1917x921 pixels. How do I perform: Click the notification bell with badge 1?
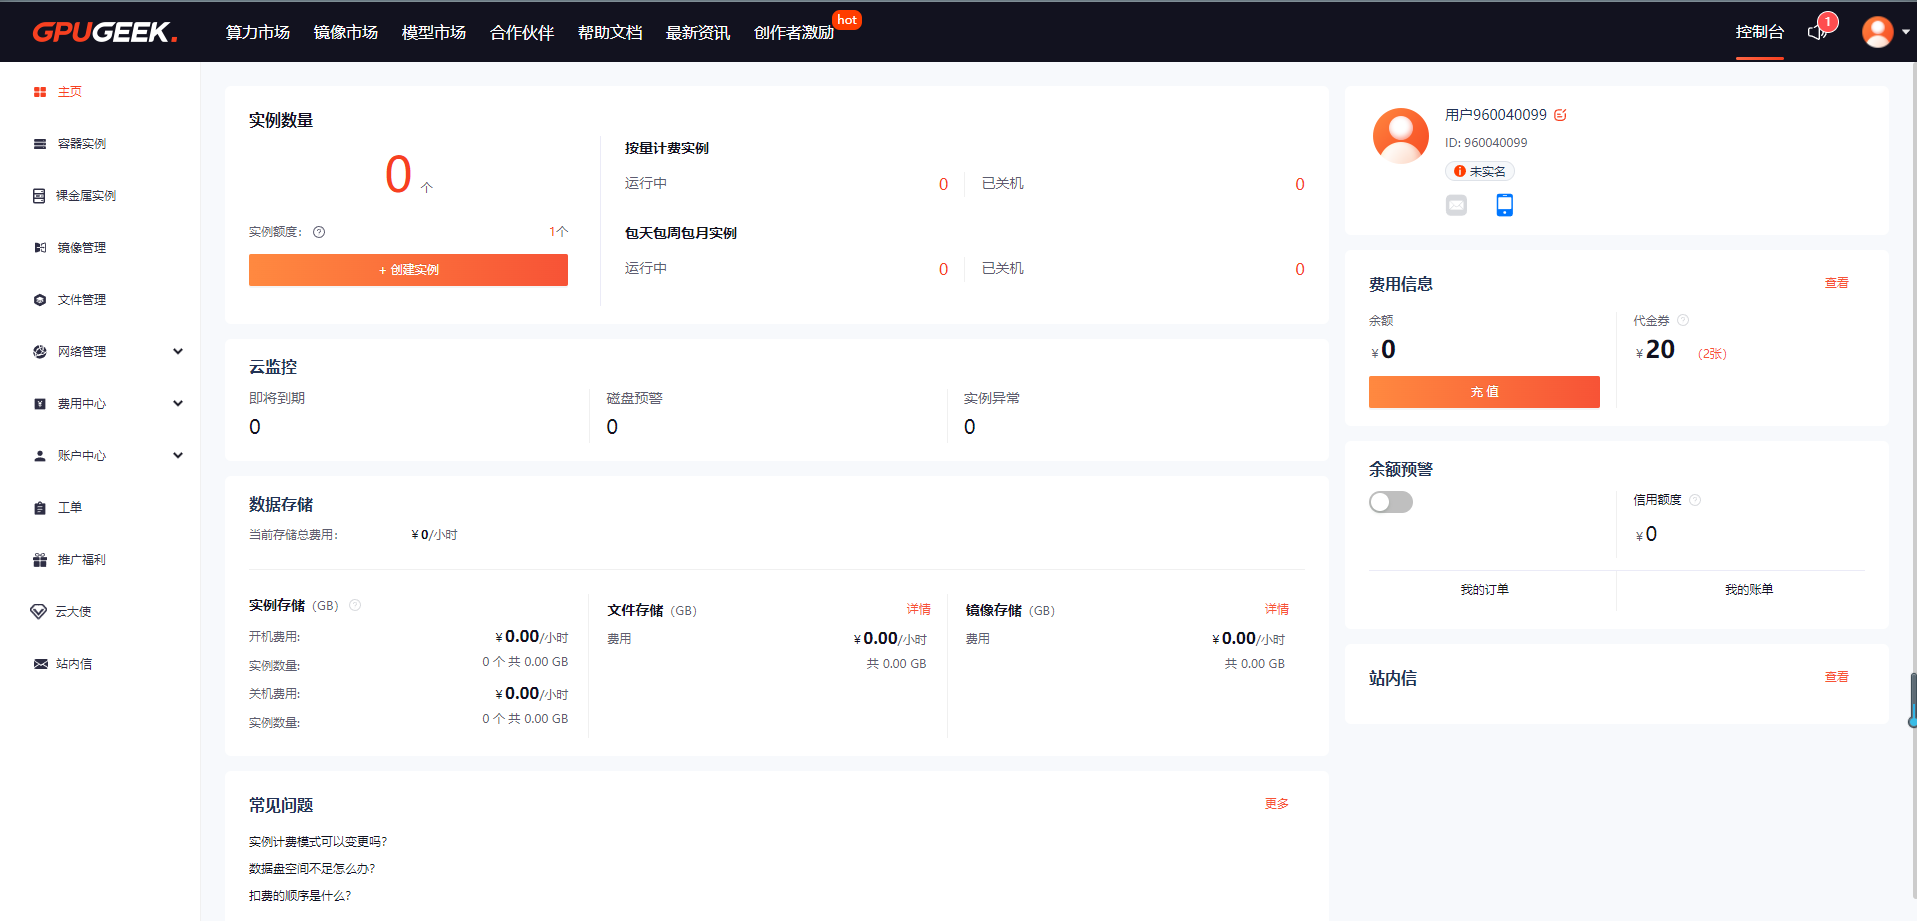[1817, 31]
